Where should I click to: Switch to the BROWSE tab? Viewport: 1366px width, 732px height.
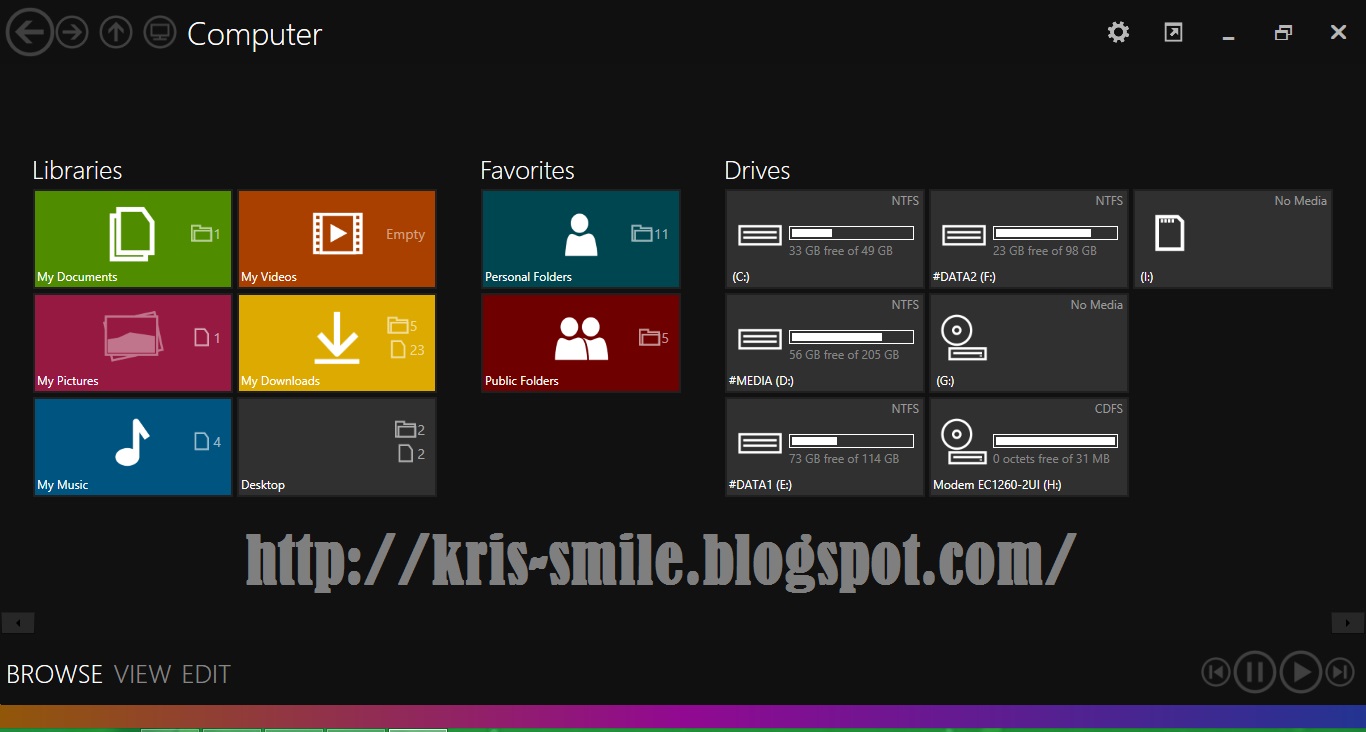tap(54, 675)
